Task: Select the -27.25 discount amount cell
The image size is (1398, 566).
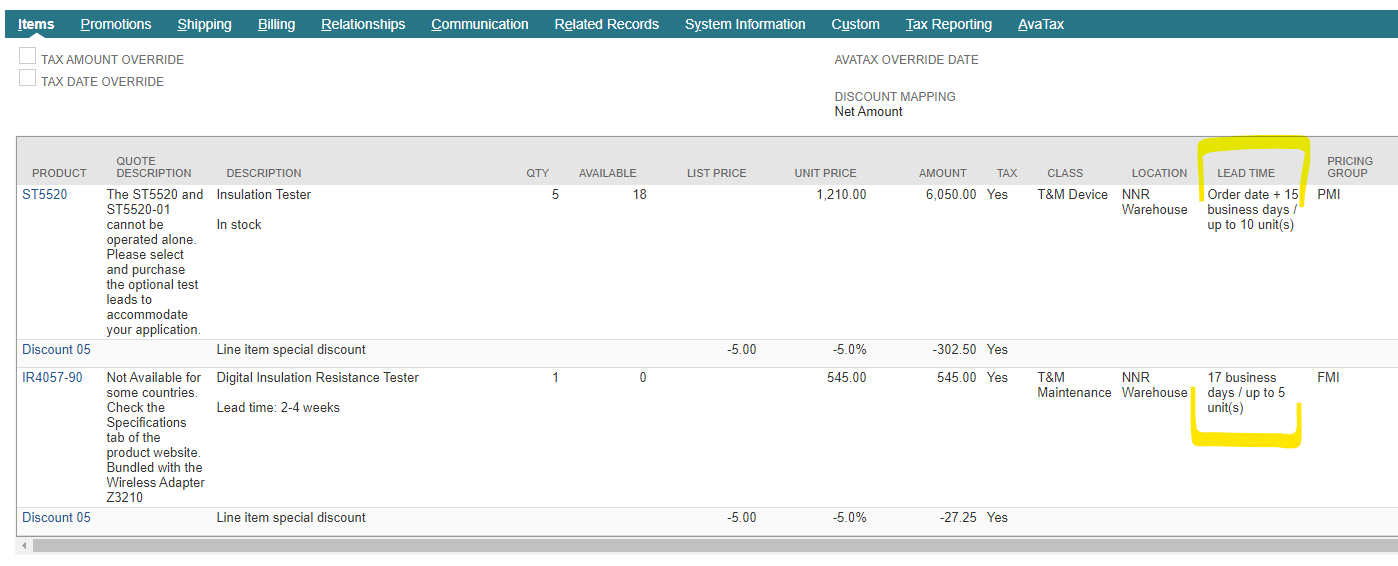Action: pyautogui.click(x=957, y=518)
